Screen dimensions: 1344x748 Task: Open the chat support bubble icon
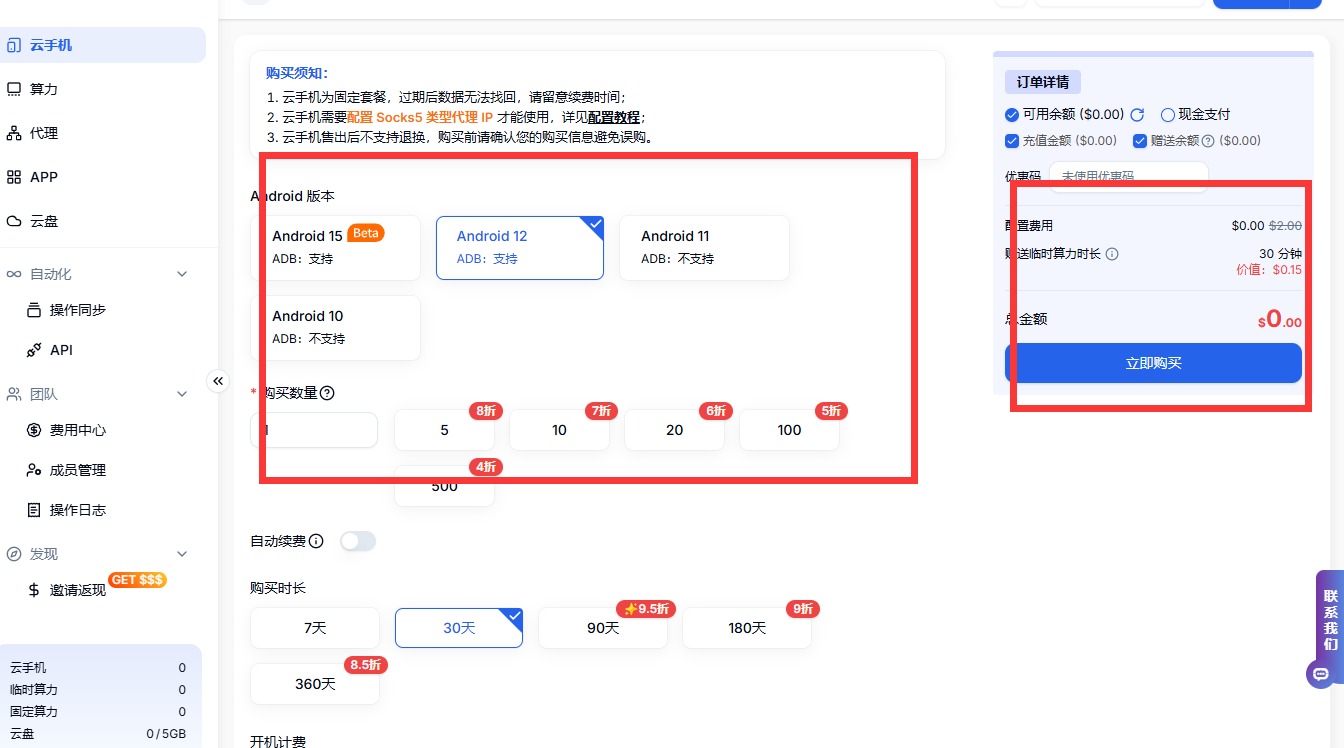pos(1320,674)
